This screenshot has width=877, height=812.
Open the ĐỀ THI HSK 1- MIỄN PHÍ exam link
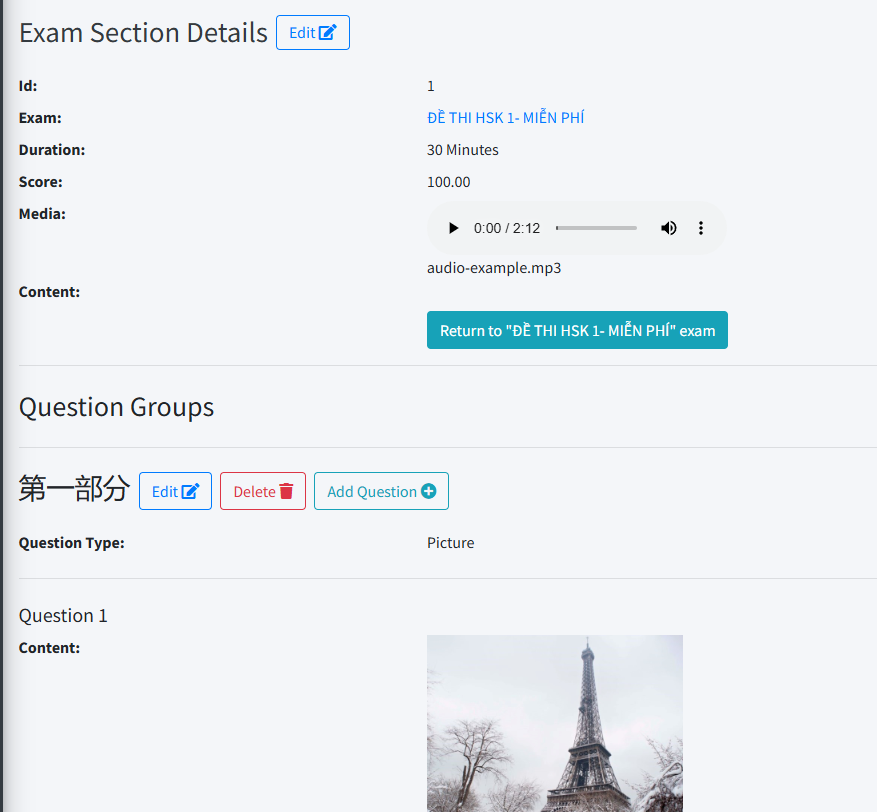coord(505,118)
